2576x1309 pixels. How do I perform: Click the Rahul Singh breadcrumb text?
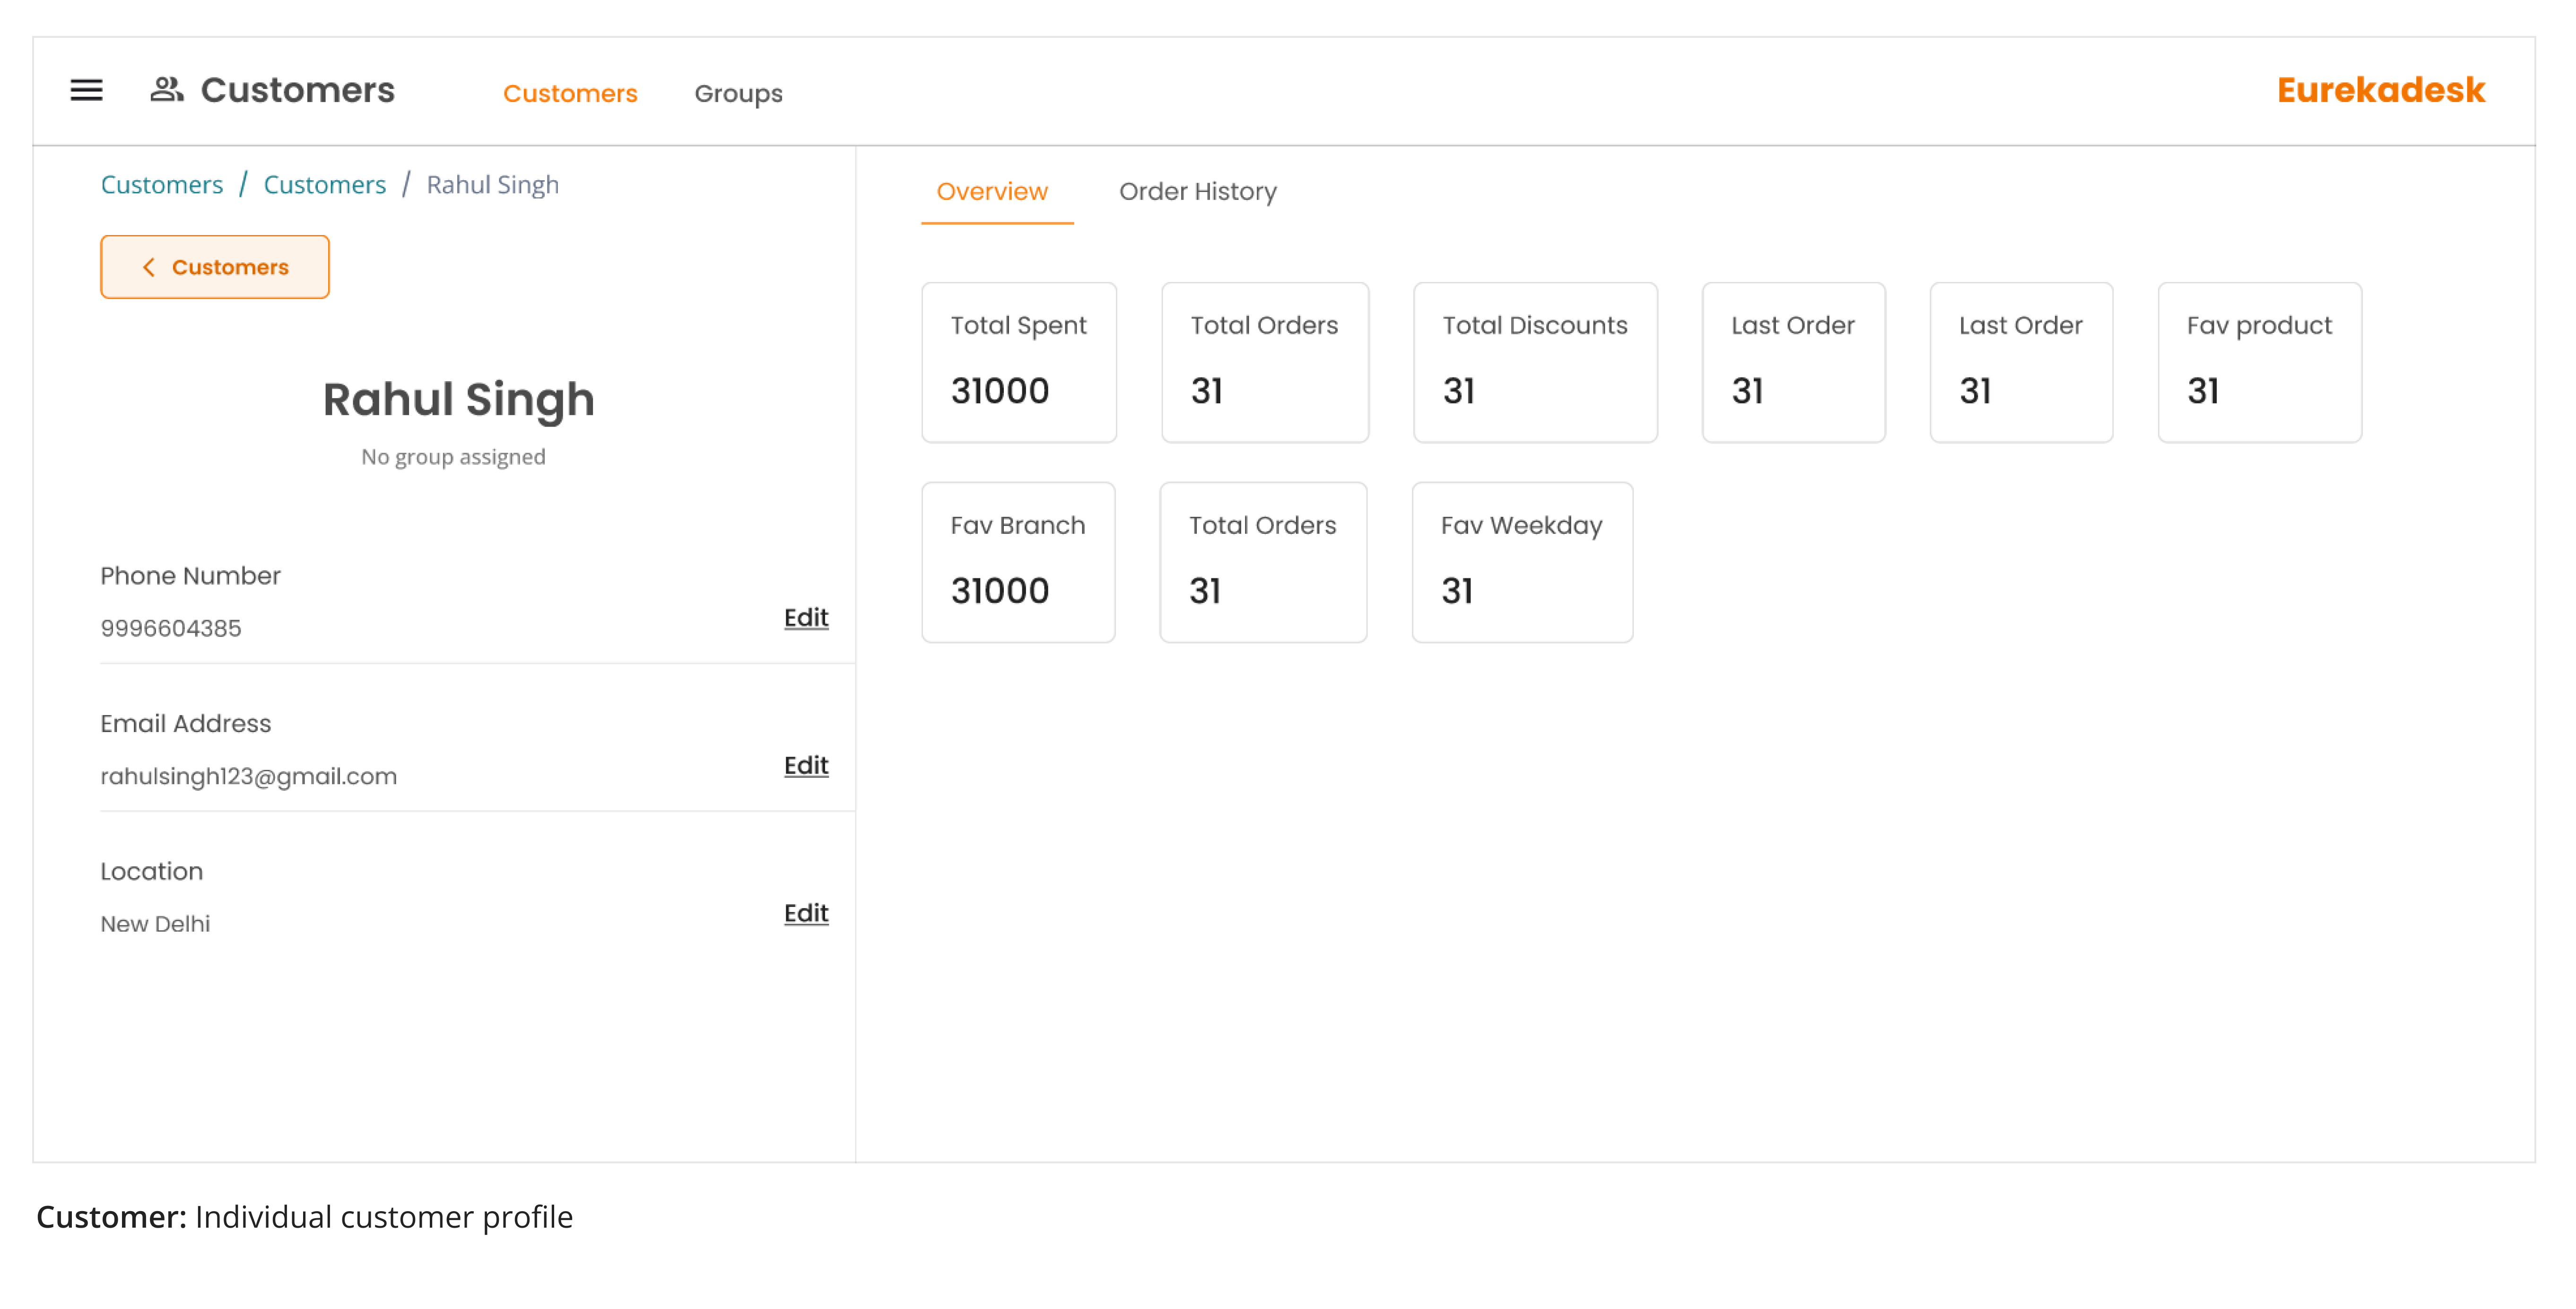coord(493,185)
